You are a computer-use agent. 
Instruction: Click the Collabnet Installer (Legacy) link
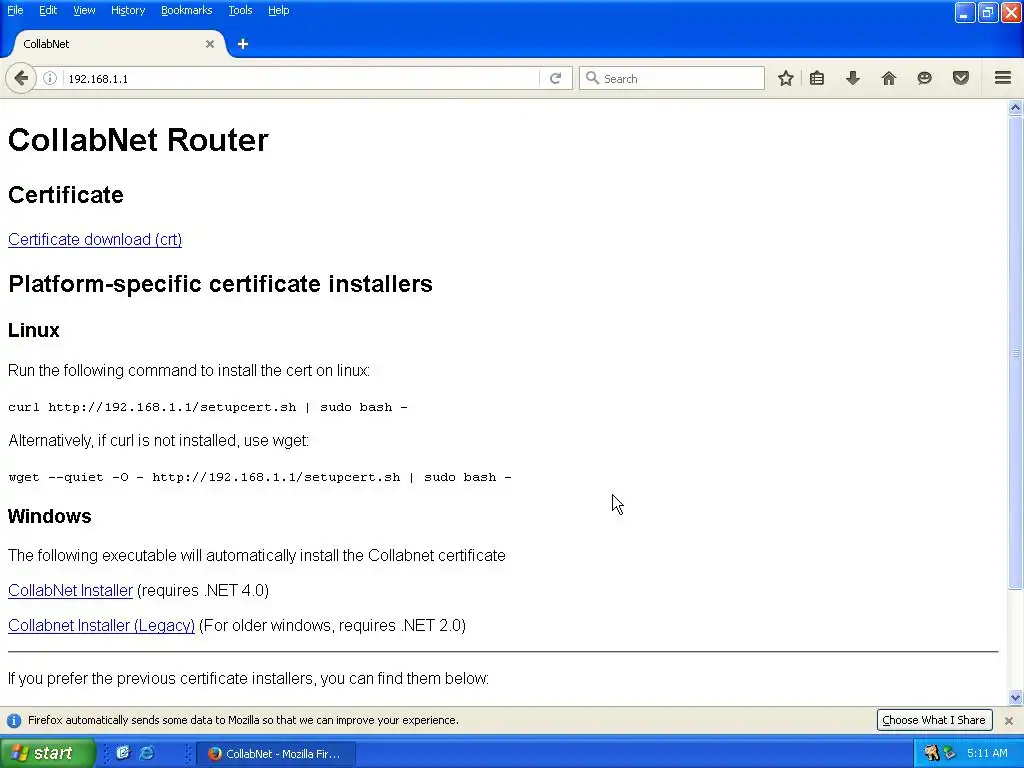(101, 626)
